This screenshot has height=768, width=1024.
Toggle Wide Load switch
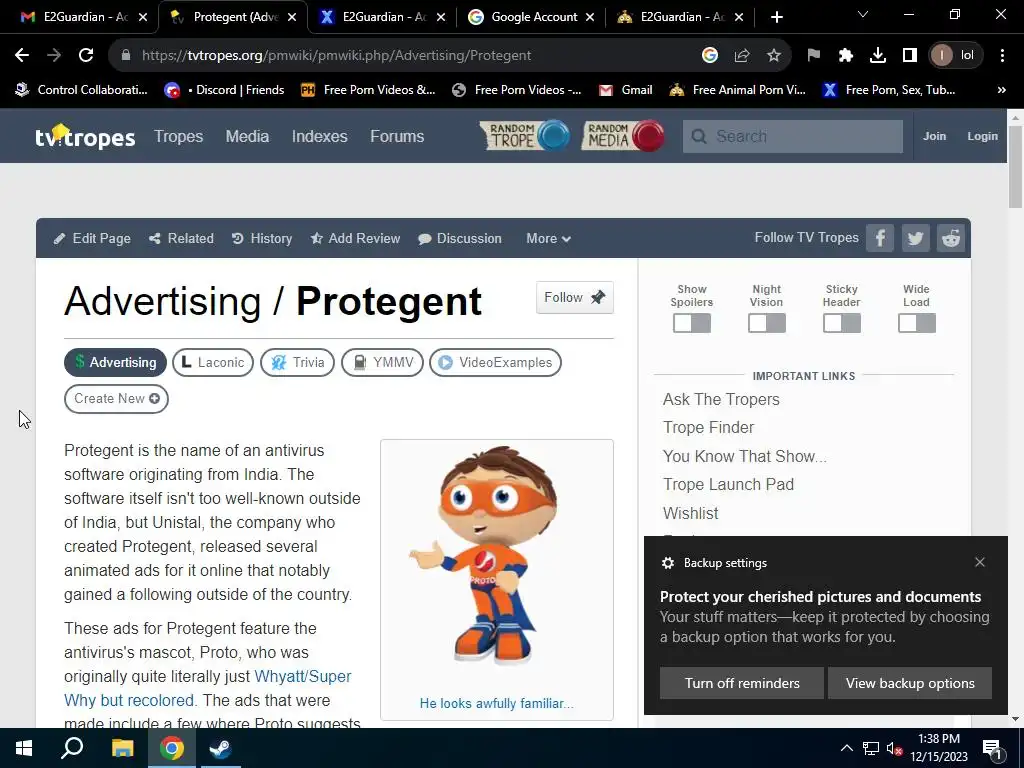click(917, 323)
